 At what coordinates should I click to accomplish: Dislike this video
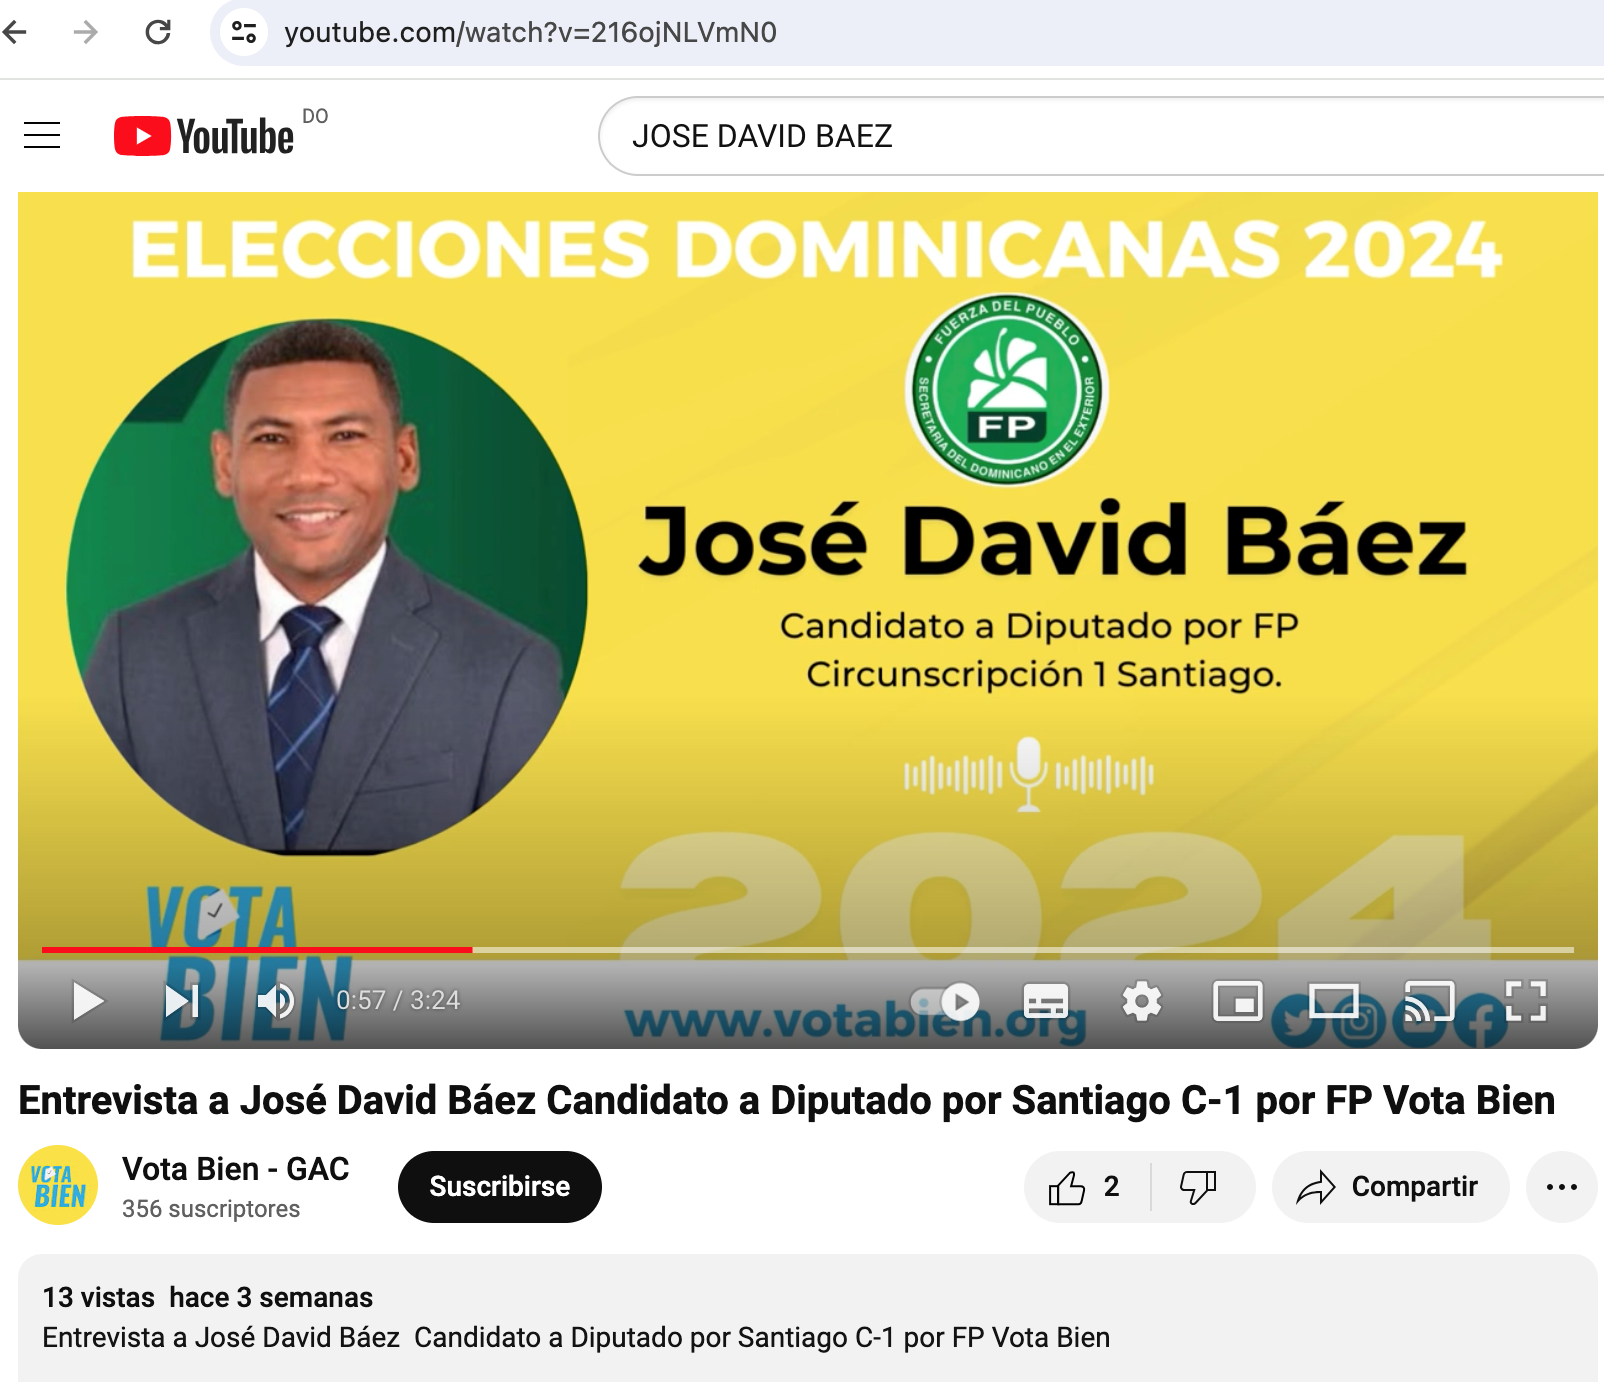point(1198,1187)
